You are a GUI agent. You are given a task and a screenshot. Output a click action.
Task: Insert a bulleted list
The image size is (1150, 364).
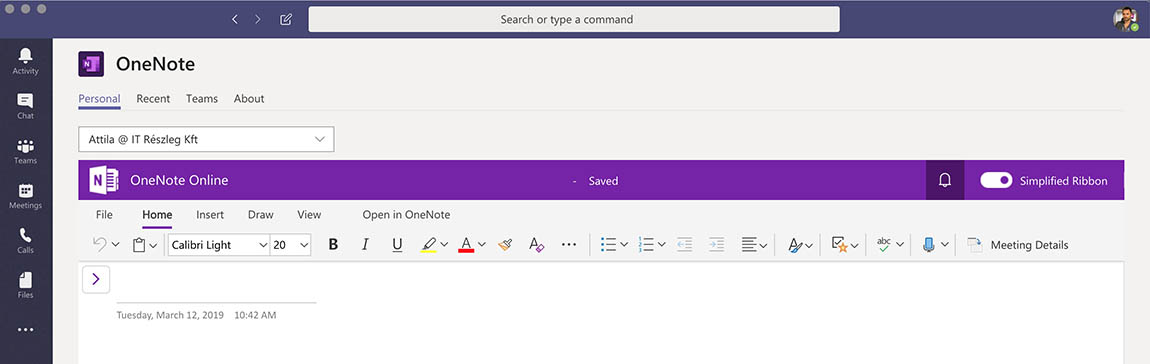point(608,244)
